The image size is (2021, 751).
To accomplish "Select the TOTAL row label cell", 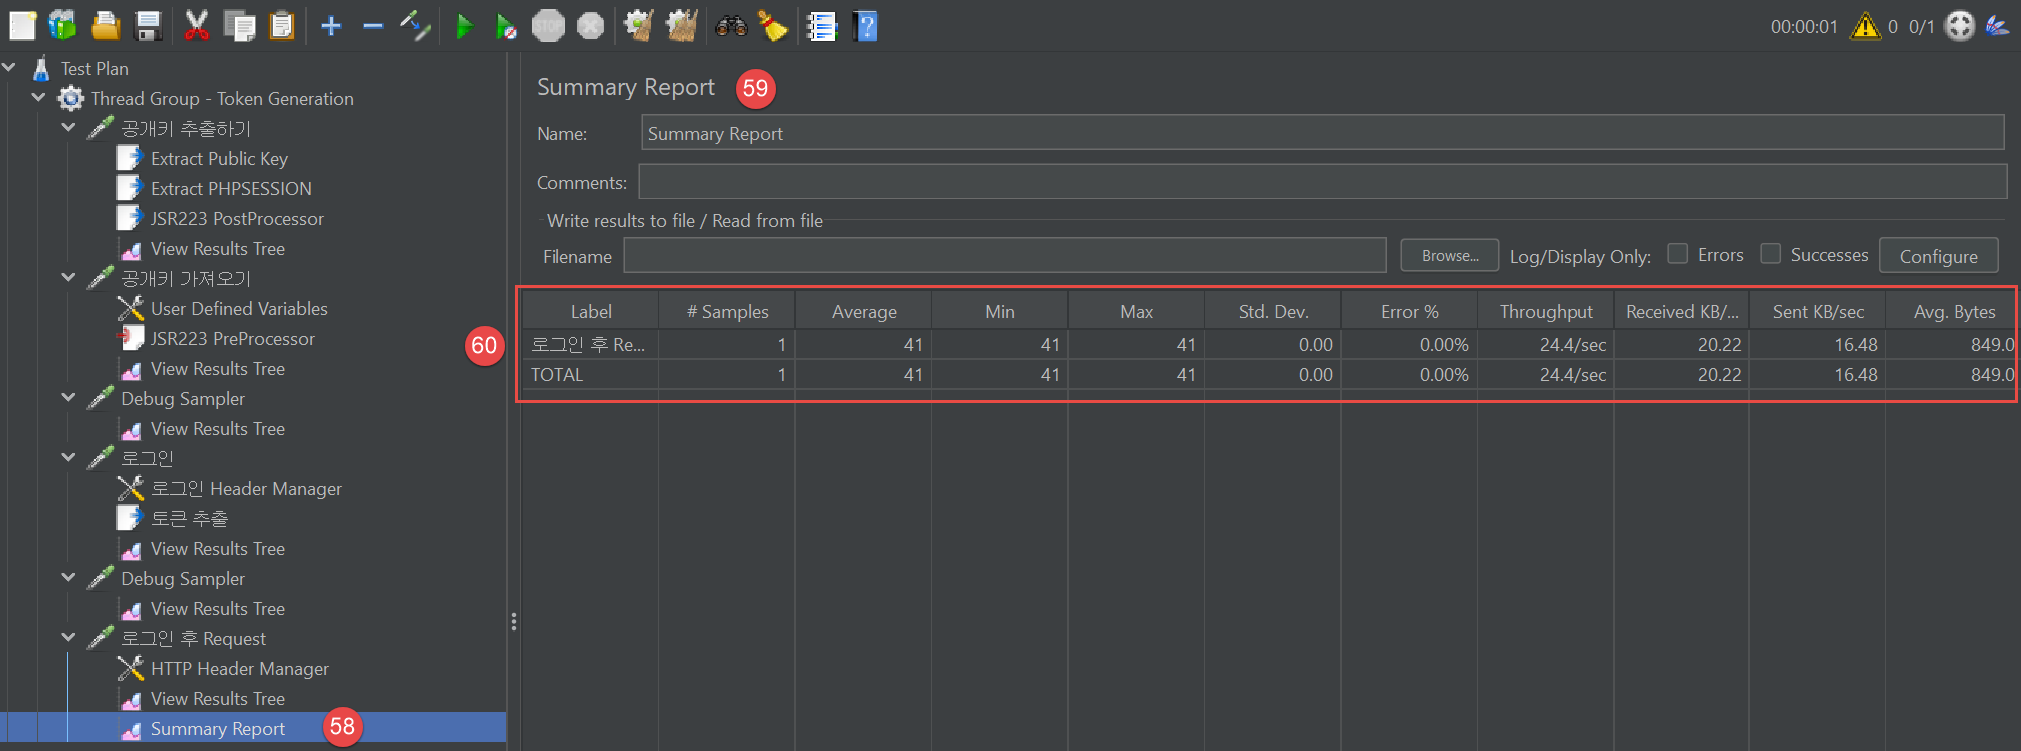I will click(590, 374).
